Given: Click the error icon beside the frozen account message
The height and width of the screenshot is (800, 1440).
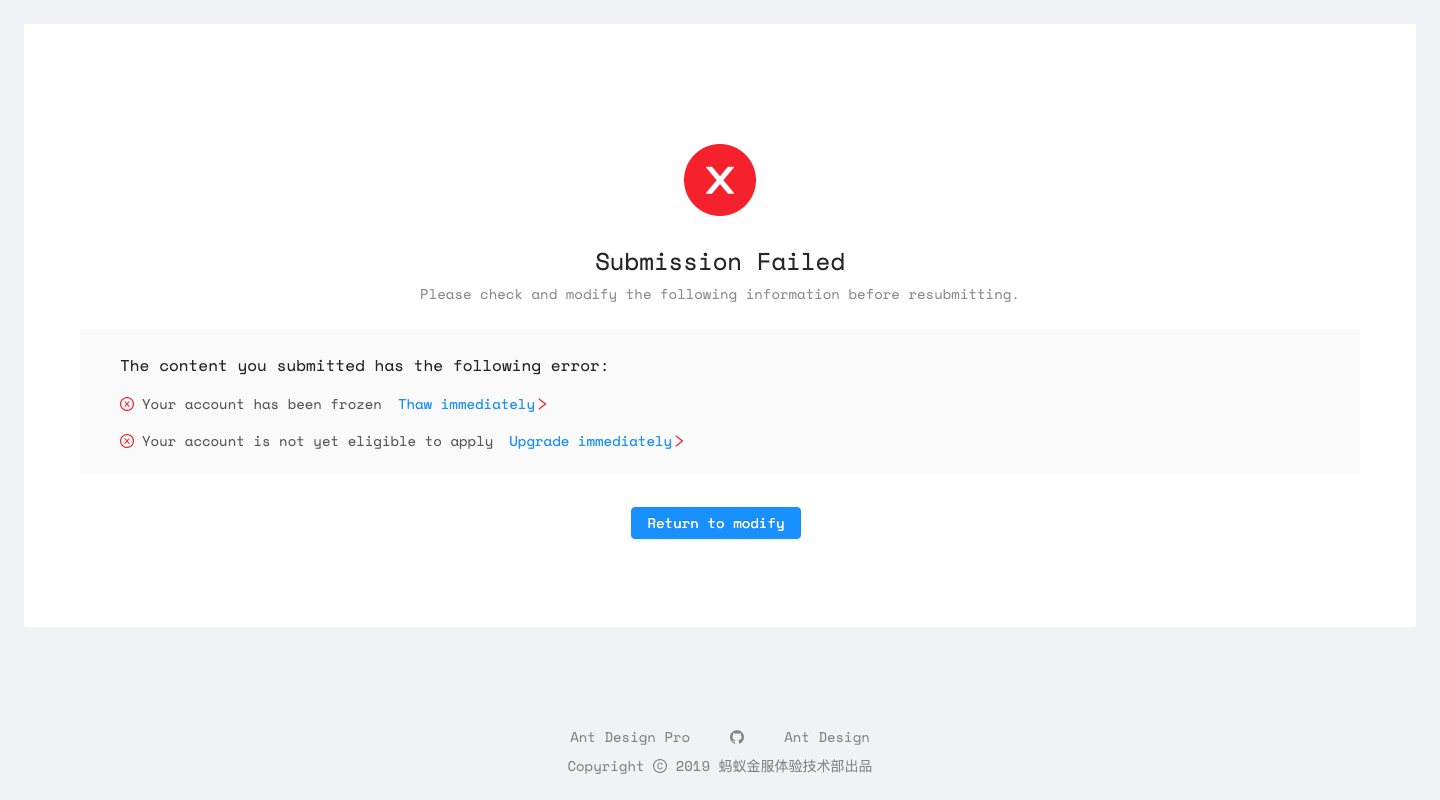Looking at the screenshot, I should coord(127,404).
